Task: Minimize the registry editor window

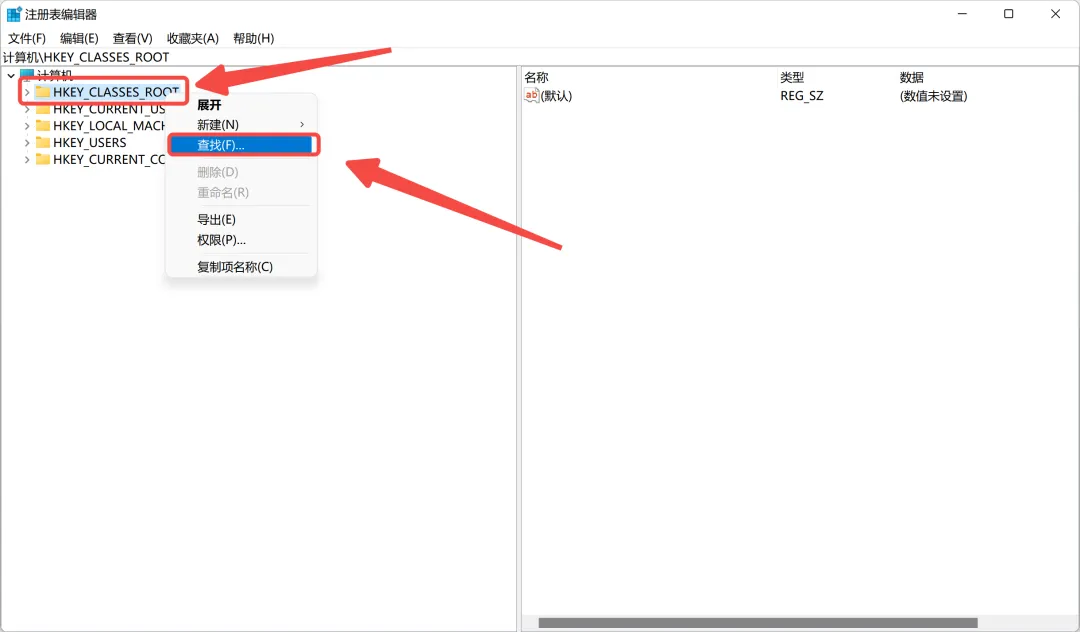Action: pos(962,14)
